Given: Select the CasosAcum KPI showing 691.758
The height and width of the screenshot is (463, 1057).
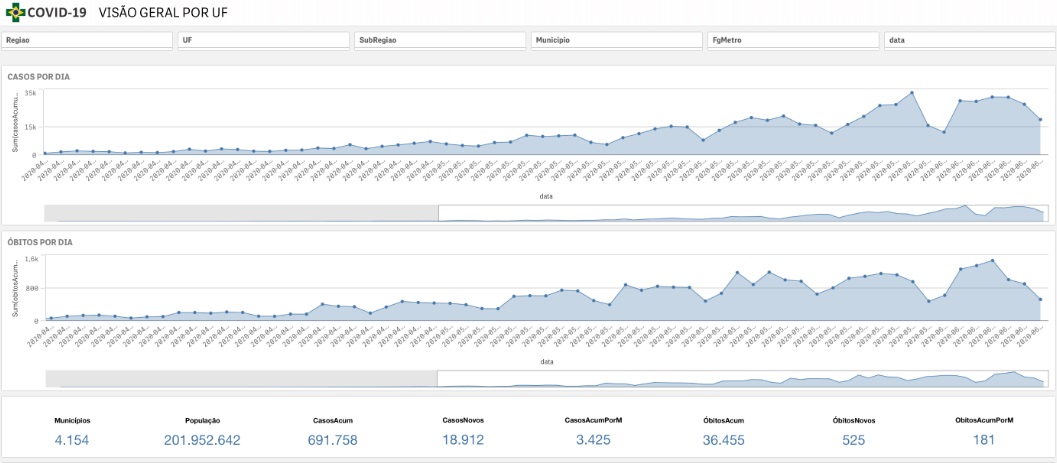Looking at the screenshot, I should click(331, 440).
